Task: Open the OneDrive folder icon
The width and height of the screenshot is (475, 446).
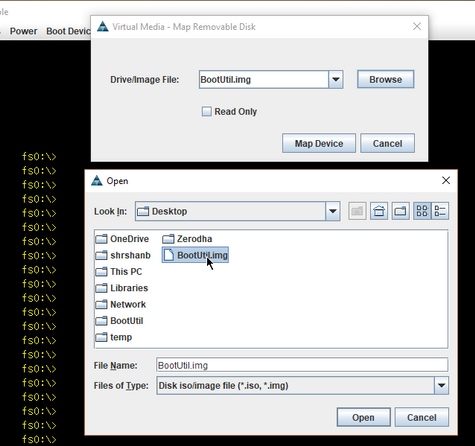Action: coord(101,239)
